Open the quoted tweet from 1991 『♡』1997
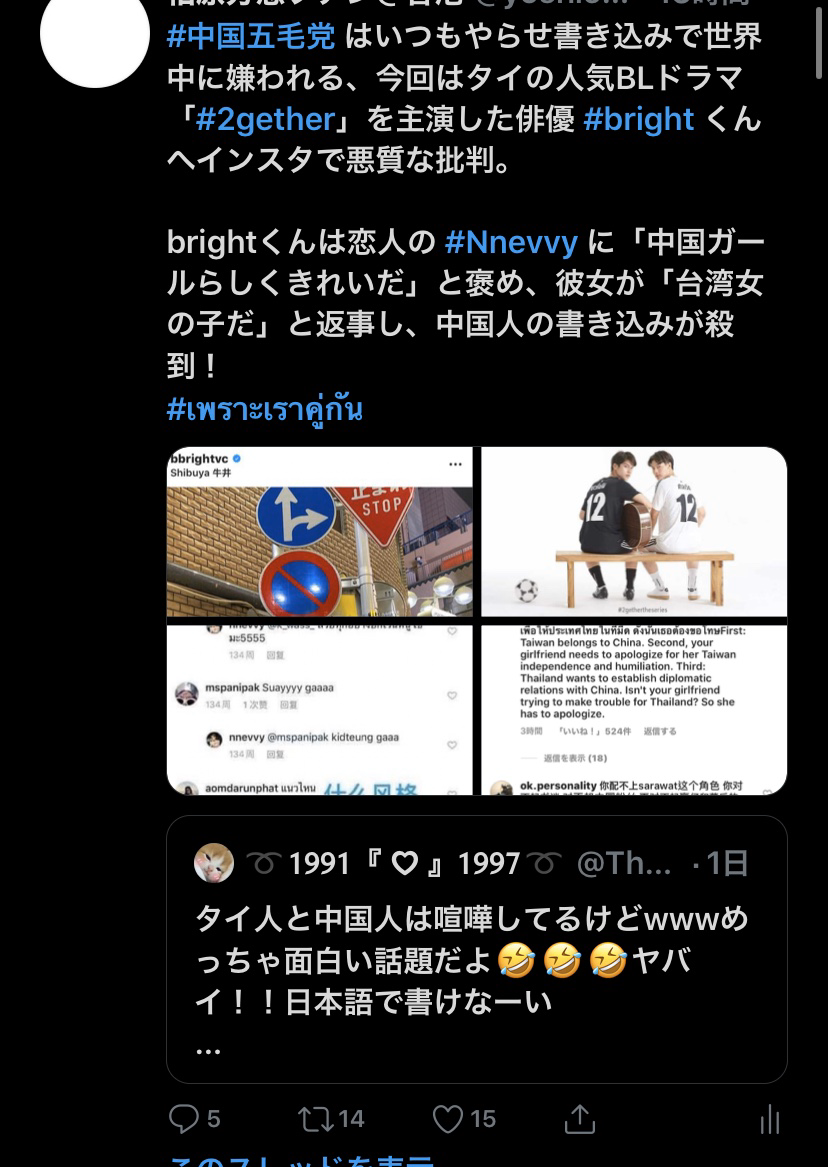 coord(477,949)
